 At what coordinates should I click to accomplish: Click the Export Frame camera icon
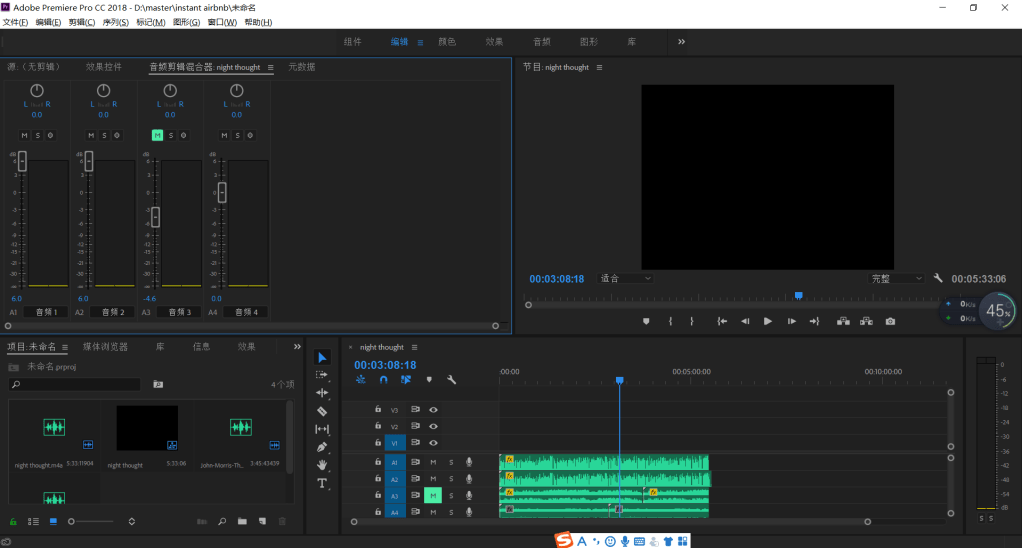tap(890, 321)
